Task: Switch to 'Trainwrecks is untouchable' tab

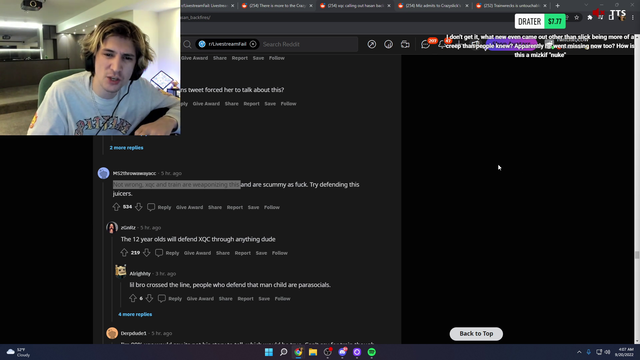Action: pyautogui.click(x=510, y=6)
